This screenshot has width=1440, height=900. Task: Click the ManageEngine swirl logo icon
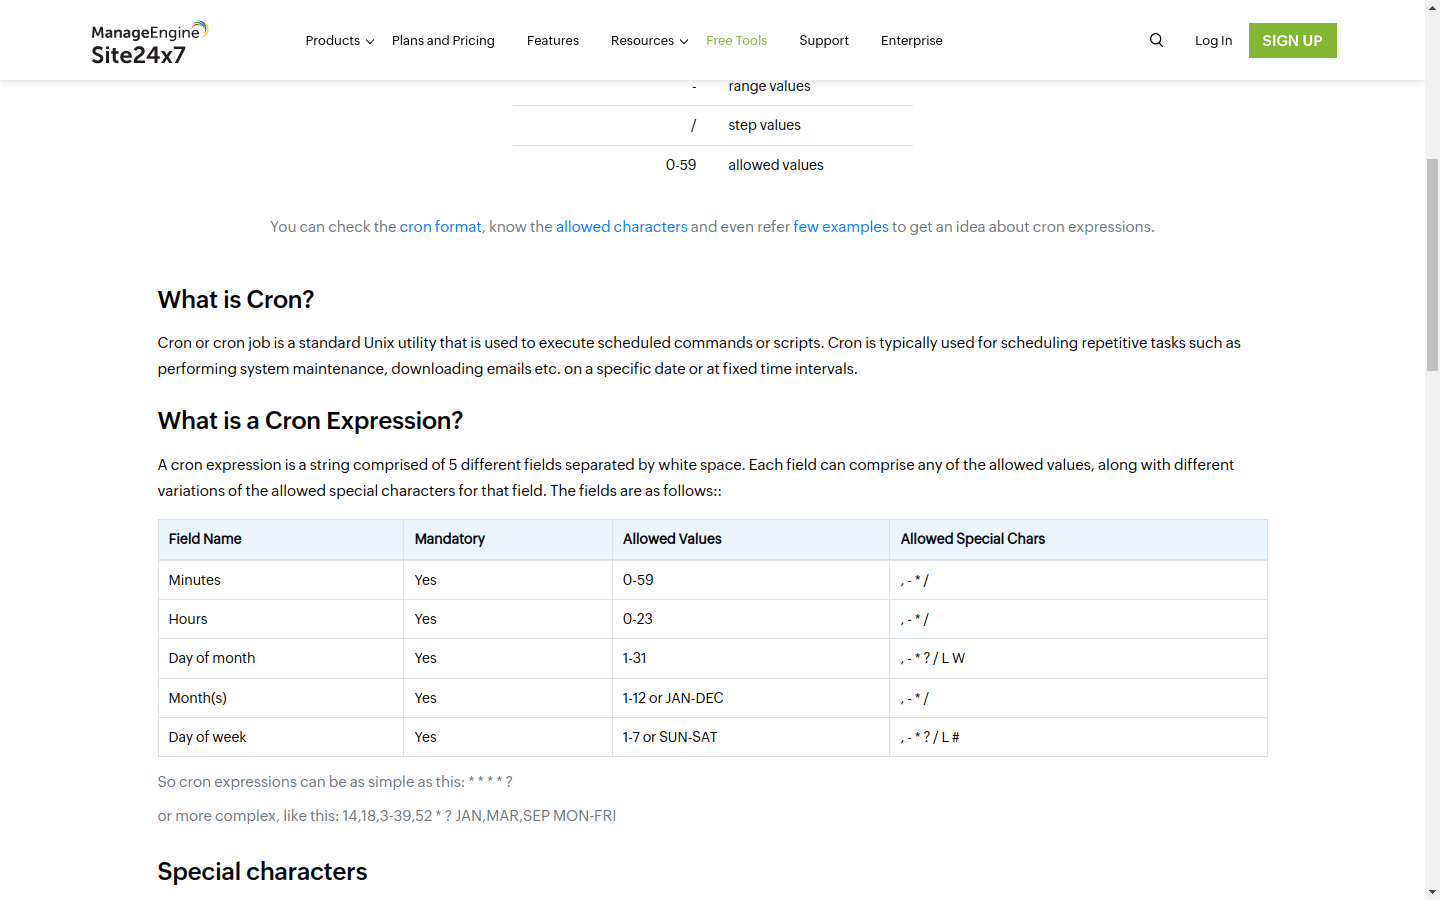(198, 29)
